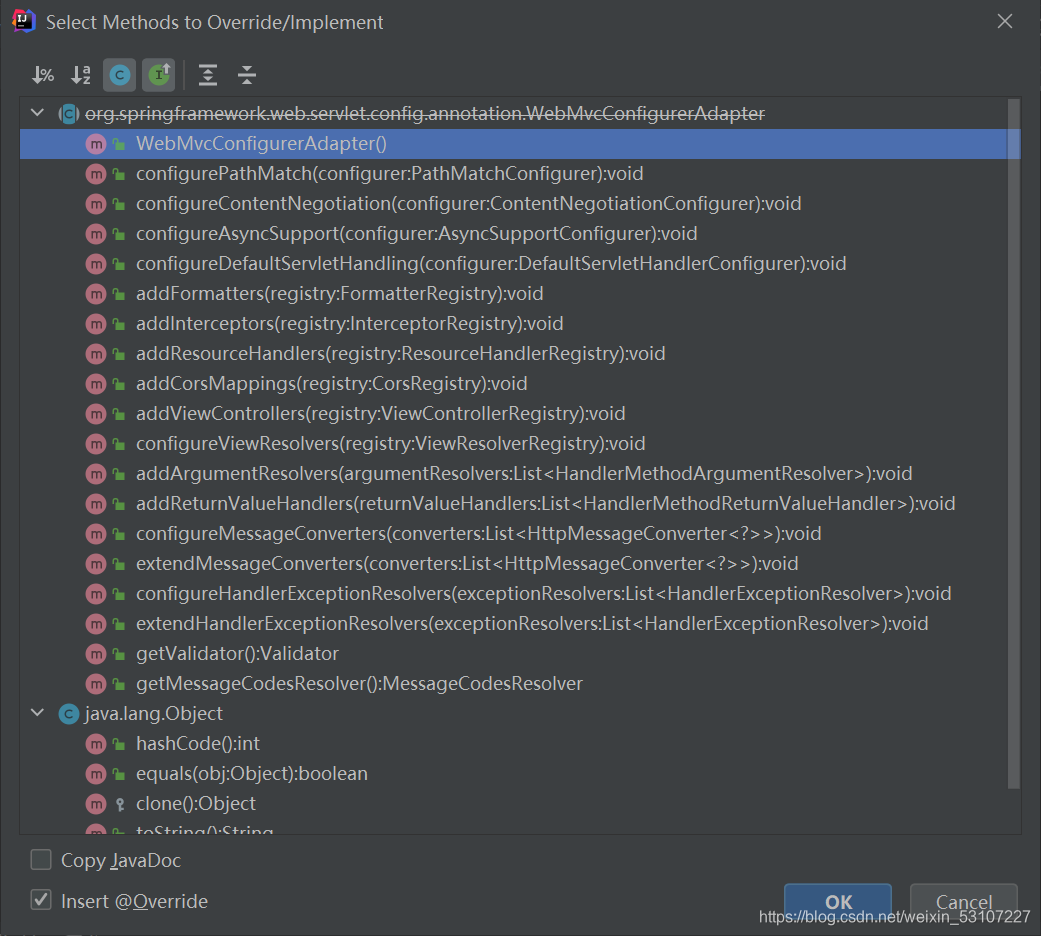Screen dimensions: 1041x936
Task: Collapse WebMvcConfigurerAdapter class node
Action: (37, 114)
